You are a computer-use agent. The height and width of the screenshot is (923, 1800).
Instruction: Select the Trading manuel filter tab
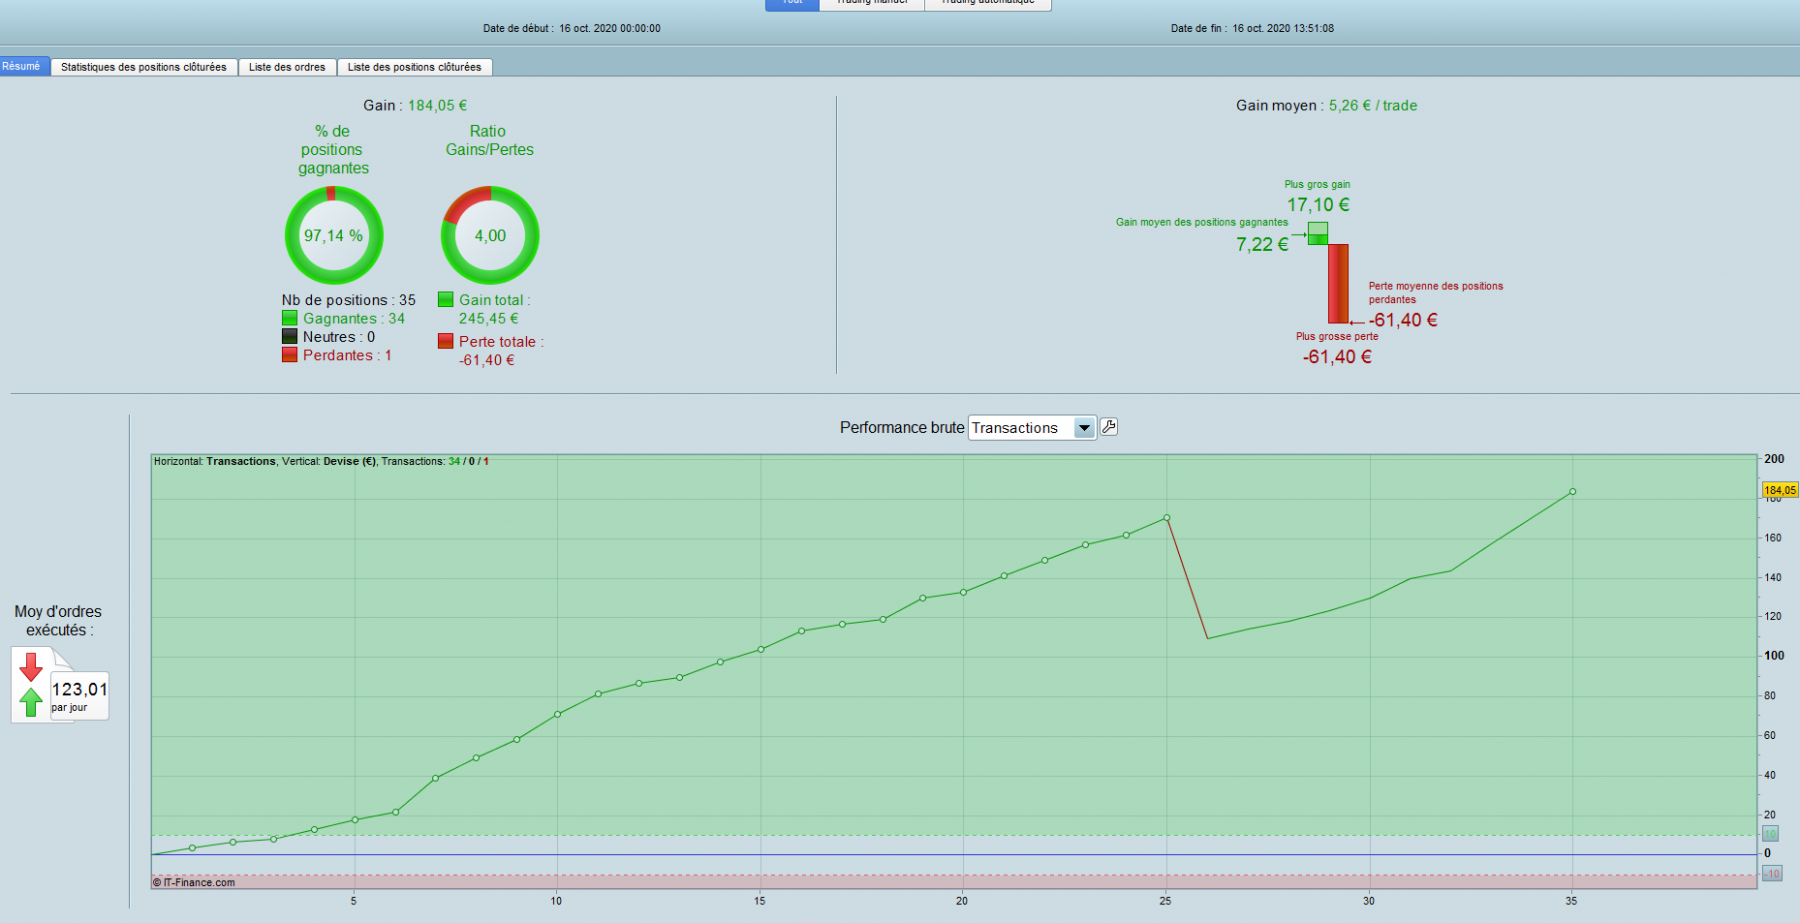coord(872,4)
